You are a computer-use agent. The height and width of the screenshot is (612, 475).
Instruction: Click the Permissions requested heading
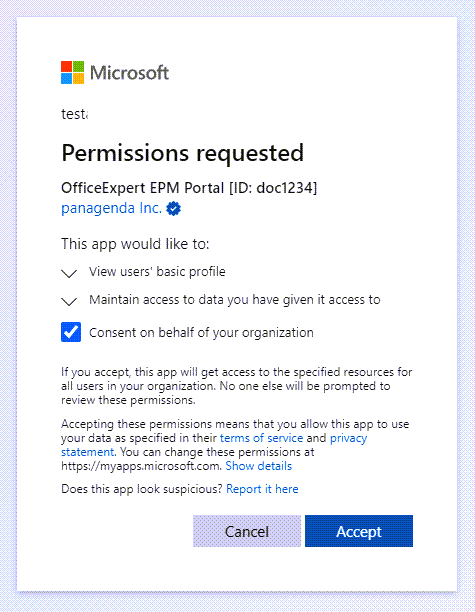[182, 153]
